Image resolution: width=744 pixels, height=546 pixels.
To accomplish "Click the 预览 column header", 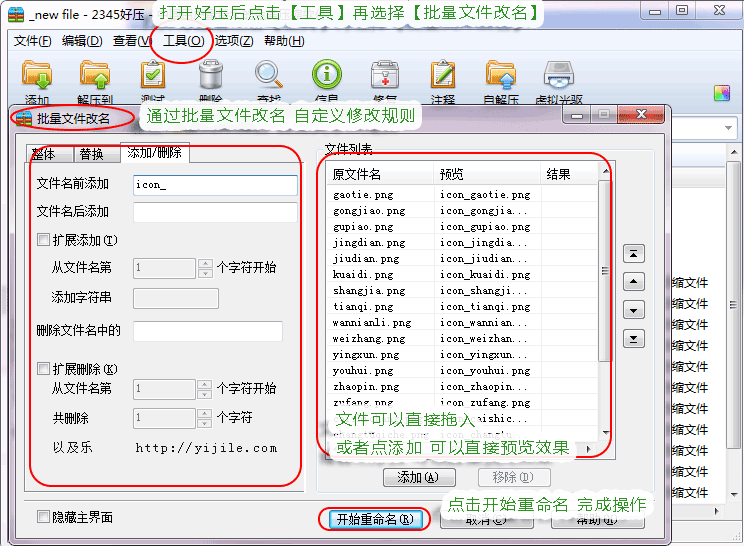I will (487, 174).
